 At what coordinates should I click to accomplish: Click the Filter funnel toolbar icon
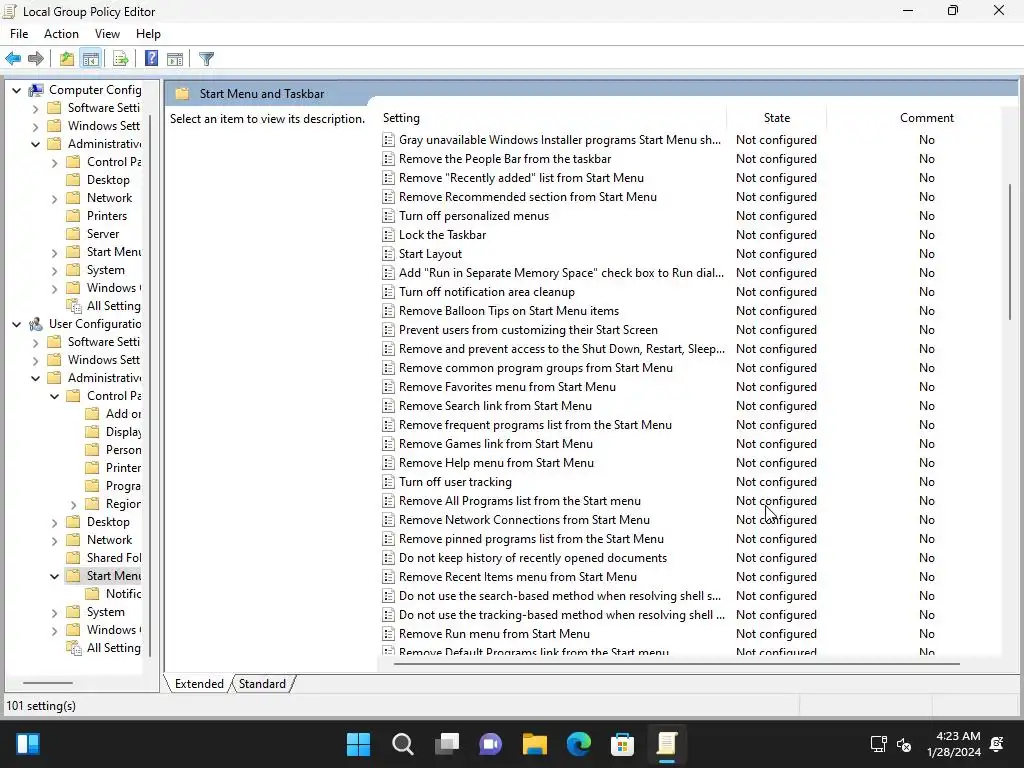(206, 59)
